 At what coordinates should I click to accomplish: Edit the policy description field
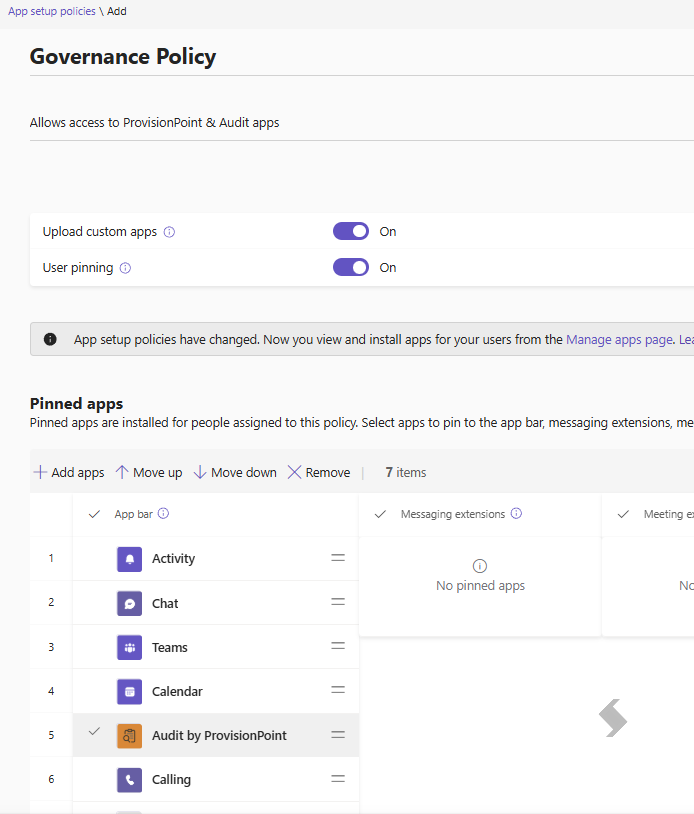pyautogui.click(x=362, y=123)
